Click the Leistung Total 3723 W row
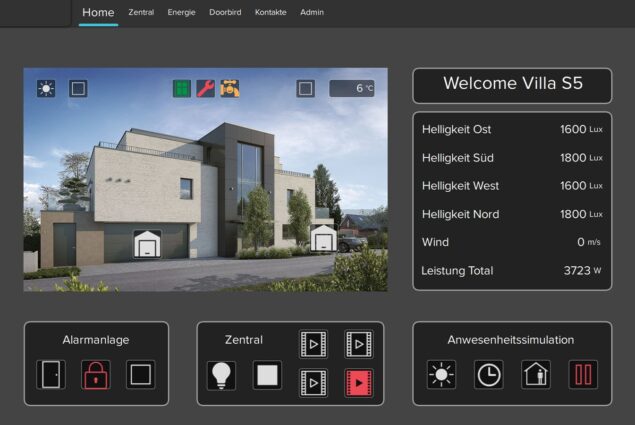This screenshot has width=635, height=425. pyautogui.click(x=512, y=270)
